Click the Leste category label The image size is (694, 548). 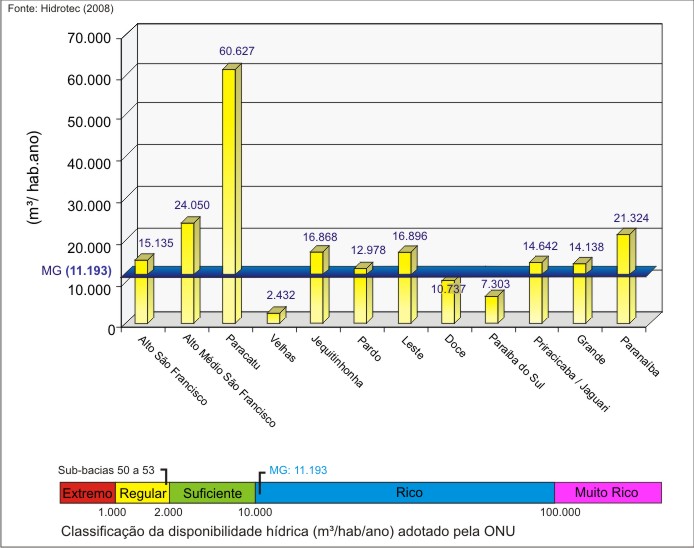pos(413,347)
